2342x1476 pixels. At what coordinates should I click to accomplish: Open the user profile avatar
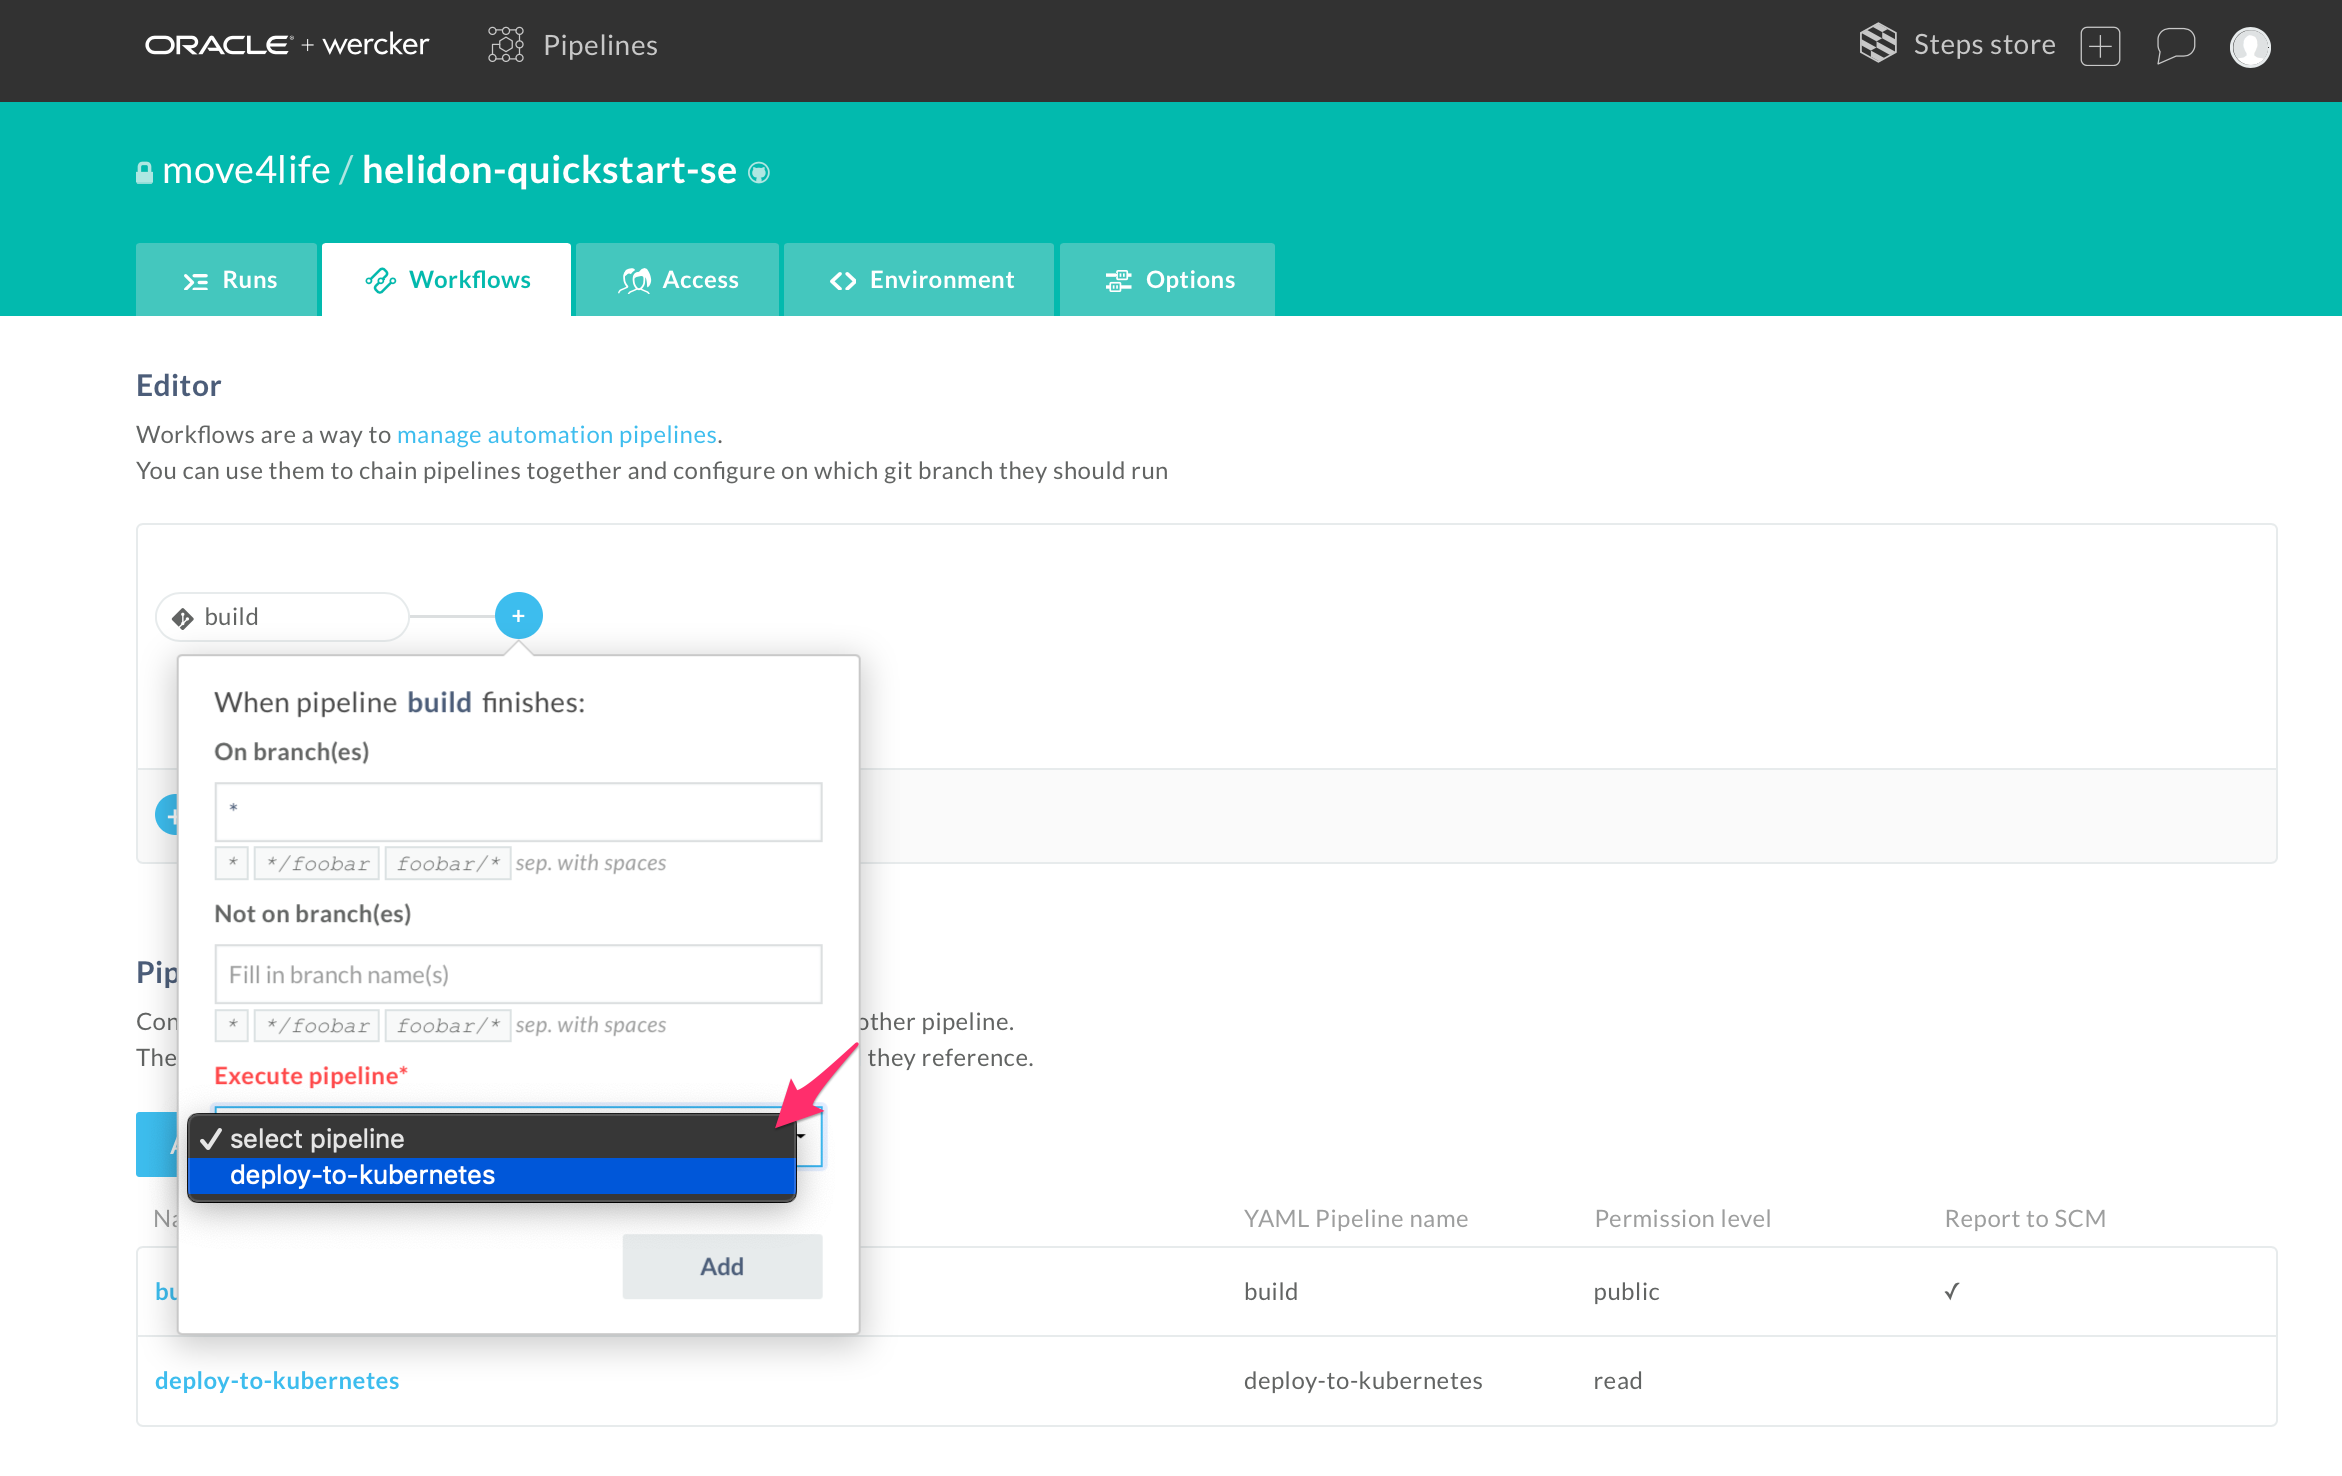[x=2250, y=46]
